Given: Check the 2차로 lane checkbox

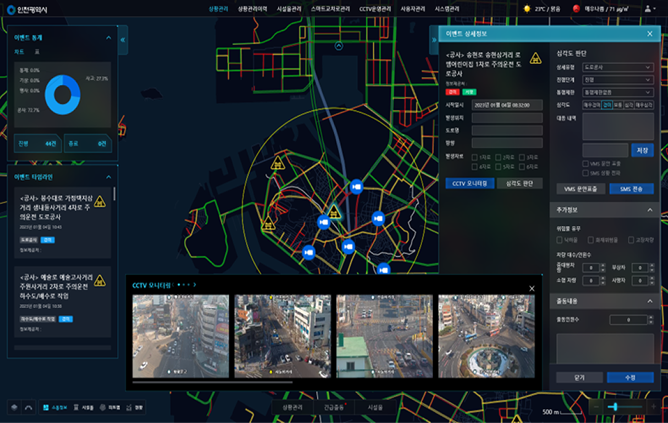Looking at the screenshot, I should pyautogui.click(x=498, y=157).
